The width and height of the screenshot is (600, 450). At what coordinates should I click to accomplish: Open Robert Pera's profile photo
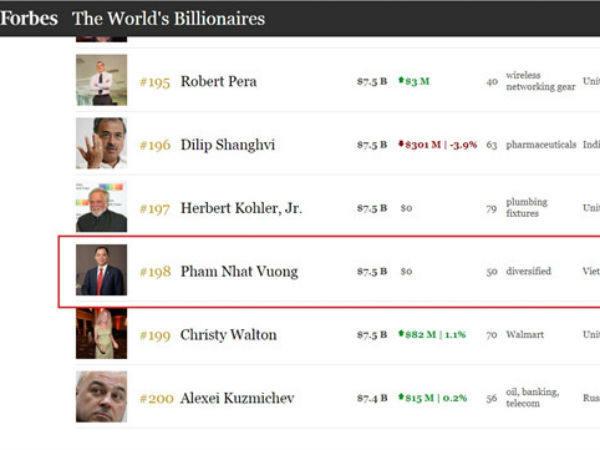coord(101,80)
